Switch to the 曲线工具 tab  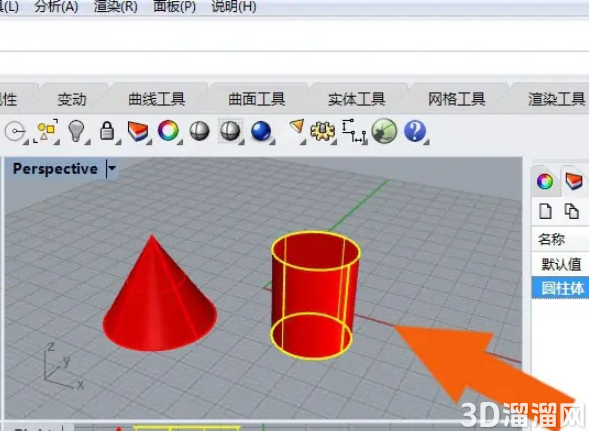pyautogui.click(x=157, y=99)
